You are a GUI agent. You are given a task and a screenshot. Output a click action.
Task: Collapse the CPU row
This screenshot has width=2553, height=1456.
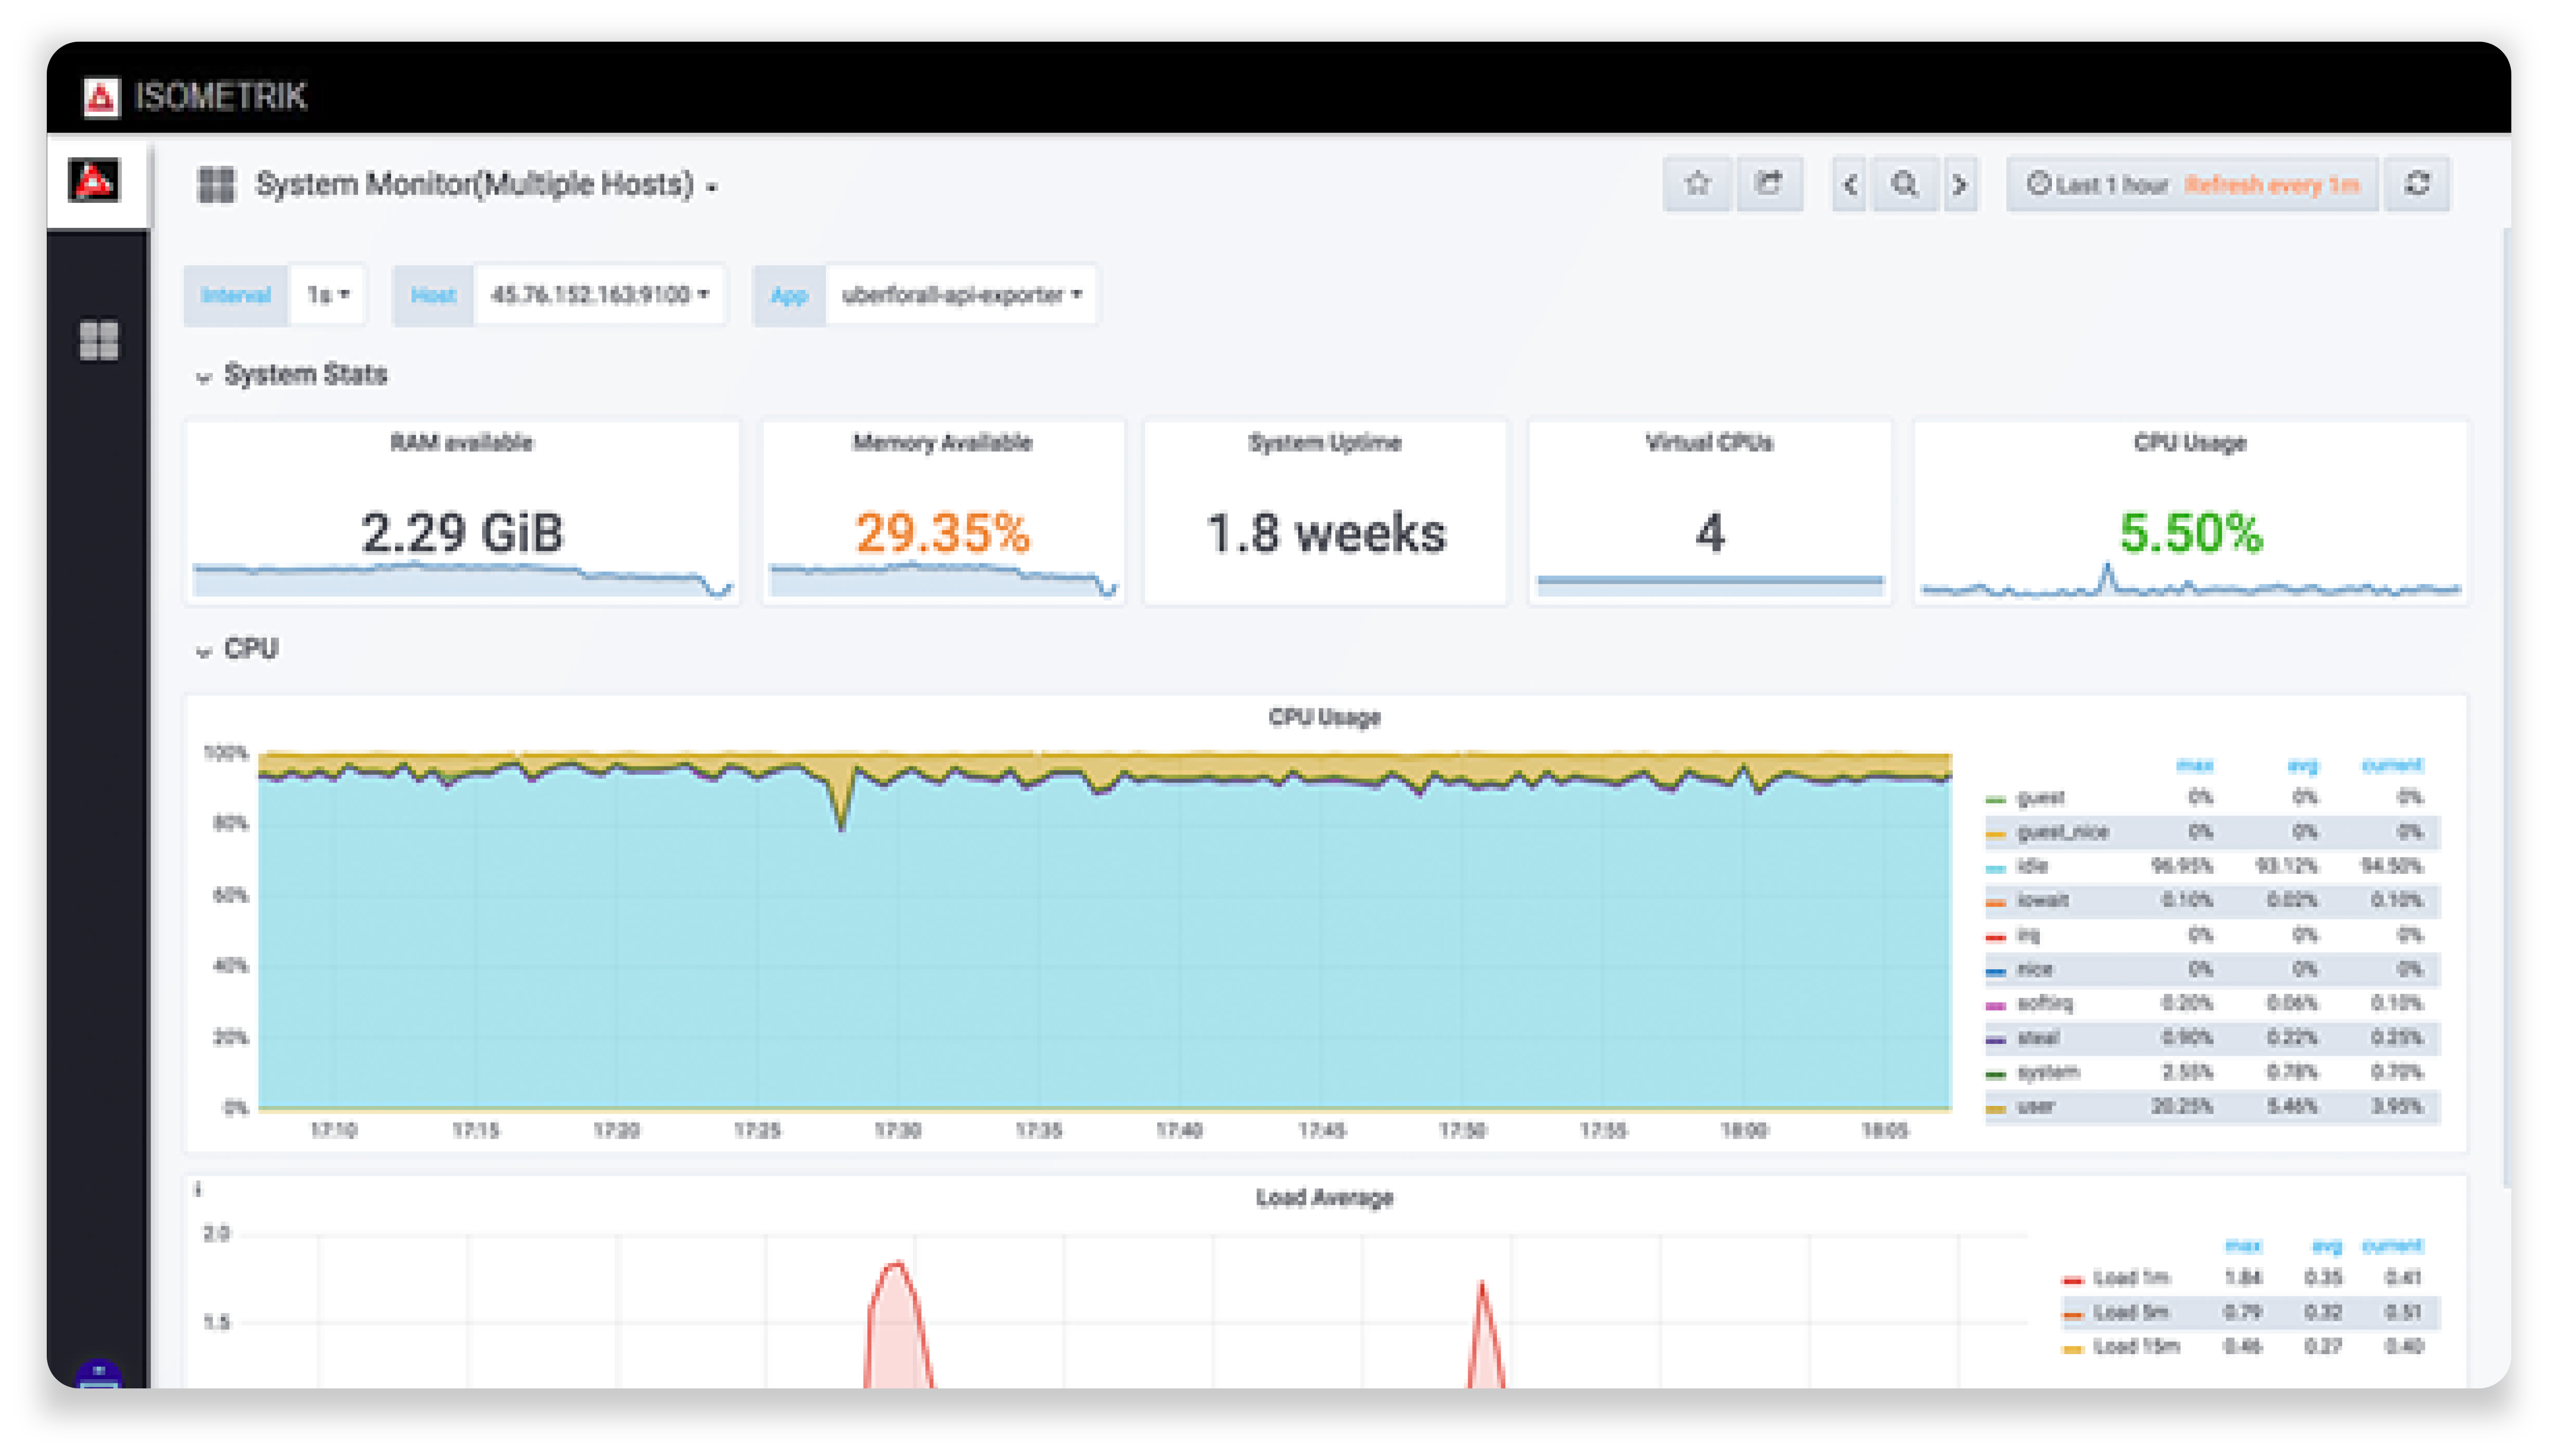coord(237,649)
